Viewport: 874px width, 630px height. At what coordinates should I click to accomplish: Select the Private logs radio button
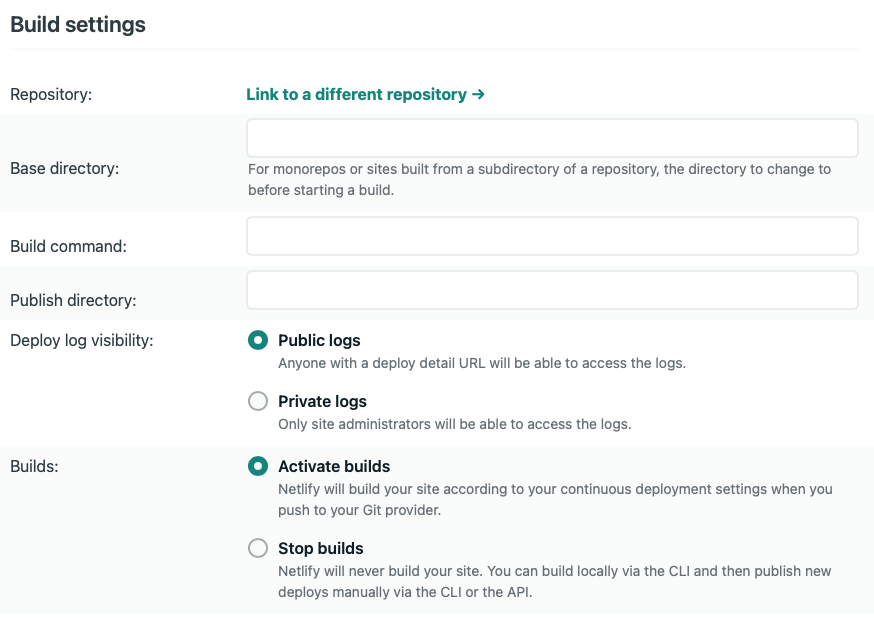[258, 401]
